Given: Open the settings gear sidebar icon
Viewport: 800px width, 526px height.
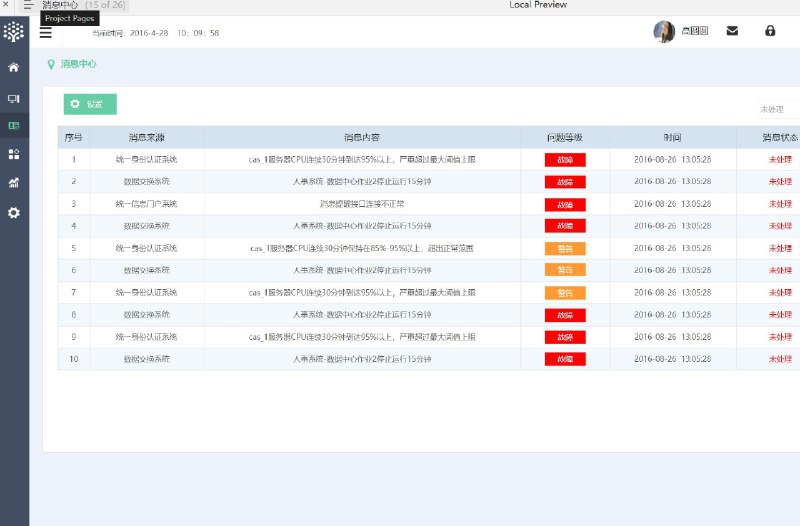Looking at the screenshot, I should pos(14,213).
